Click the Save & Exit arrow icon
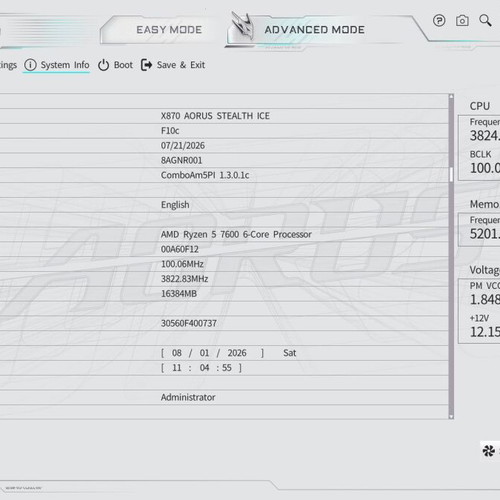 (146, 65)
